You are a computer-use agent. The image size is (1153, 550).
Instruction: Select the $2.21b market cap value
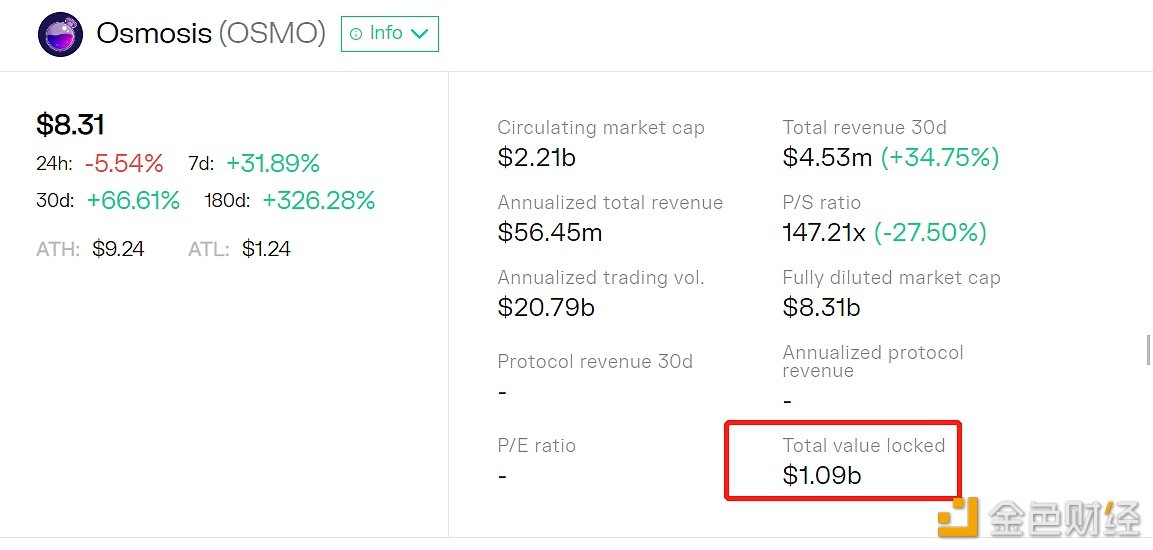[x=537, y=157]
